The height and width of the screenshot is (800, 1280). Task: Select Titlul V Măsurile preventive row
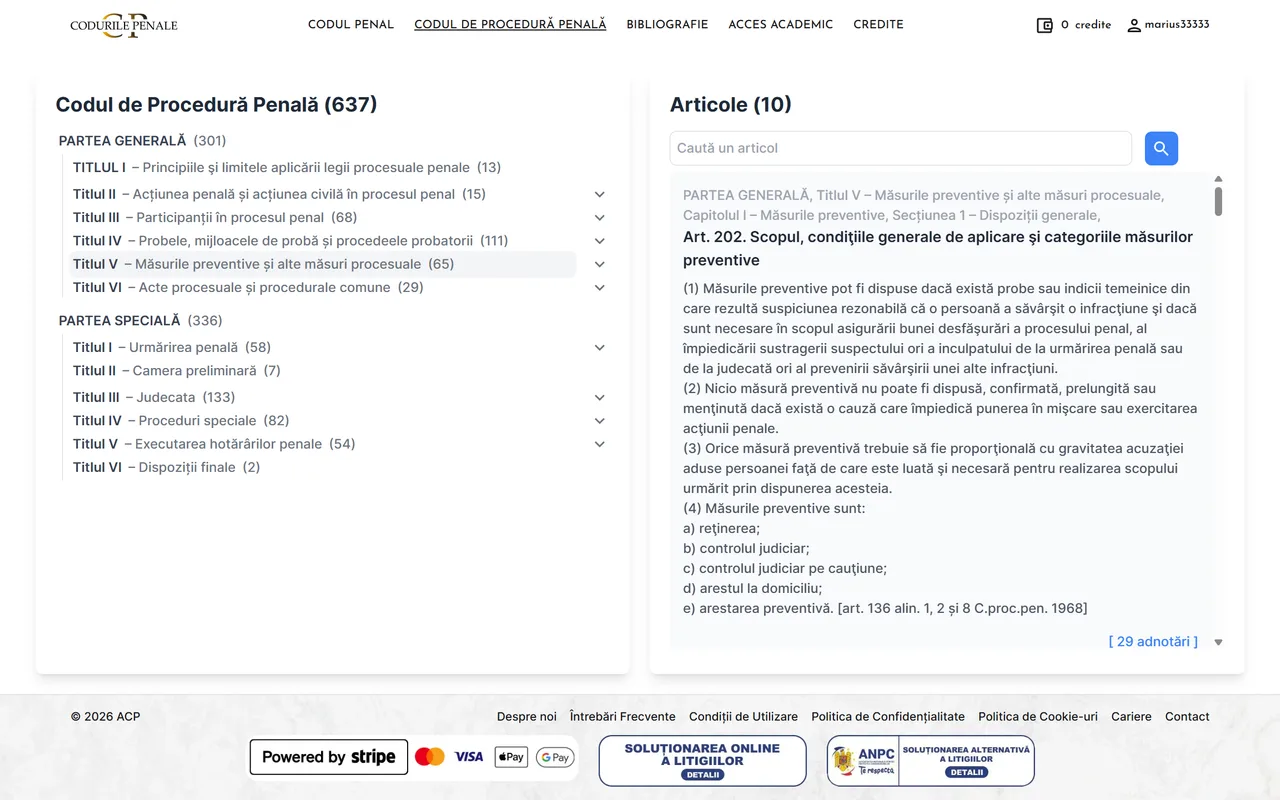pyautogui.click(x=322, y=264)
